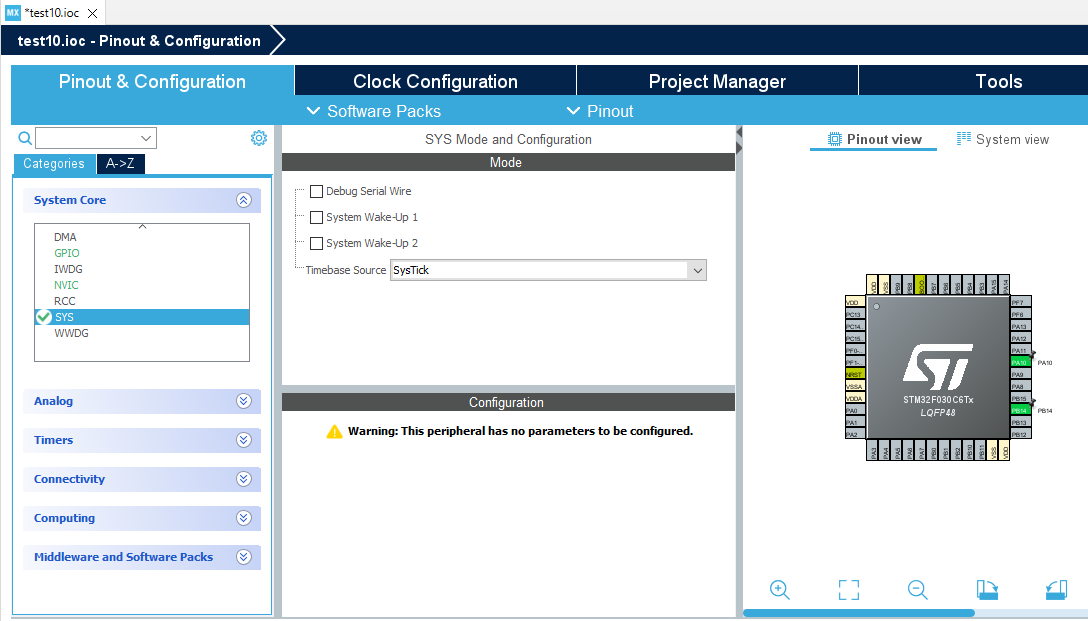Enable System Wake-Up 2

point(316,242)
